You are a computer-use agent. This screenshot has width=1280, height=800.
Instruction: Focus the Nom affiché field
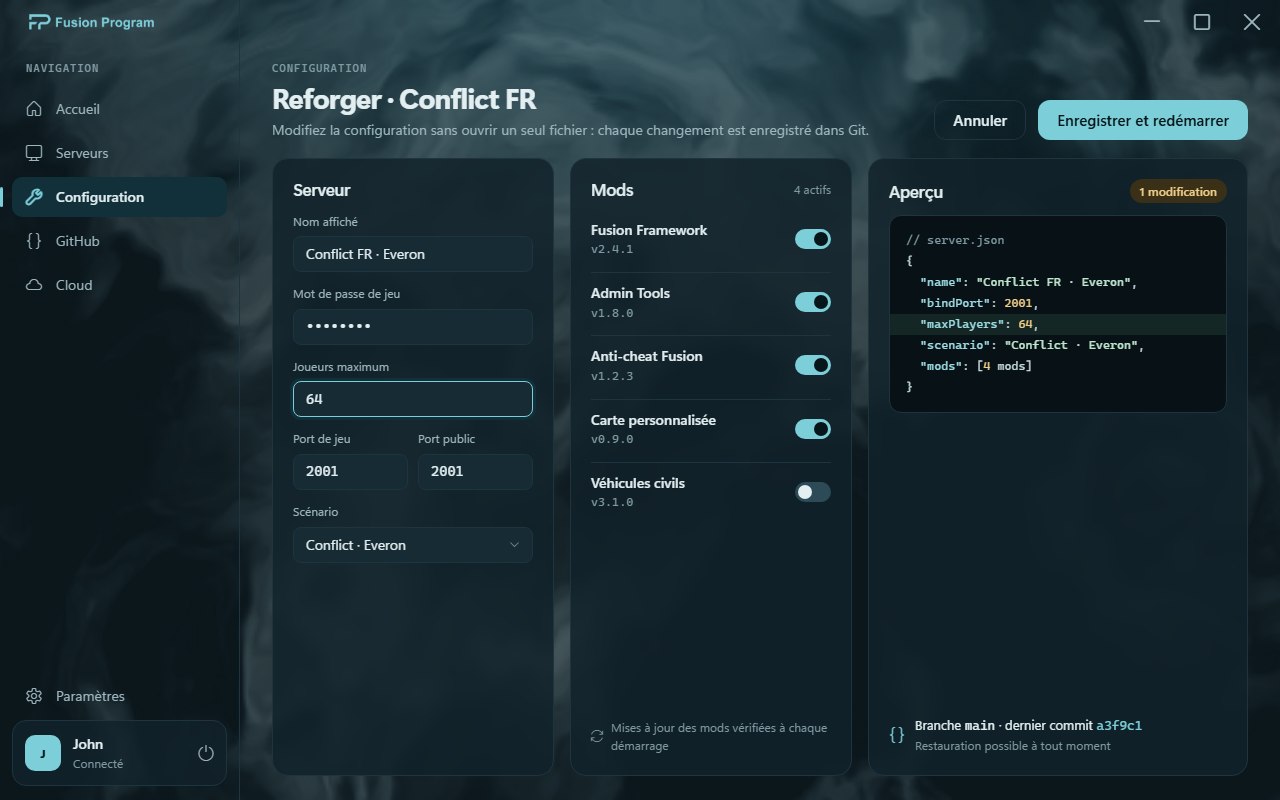point(413,254)
